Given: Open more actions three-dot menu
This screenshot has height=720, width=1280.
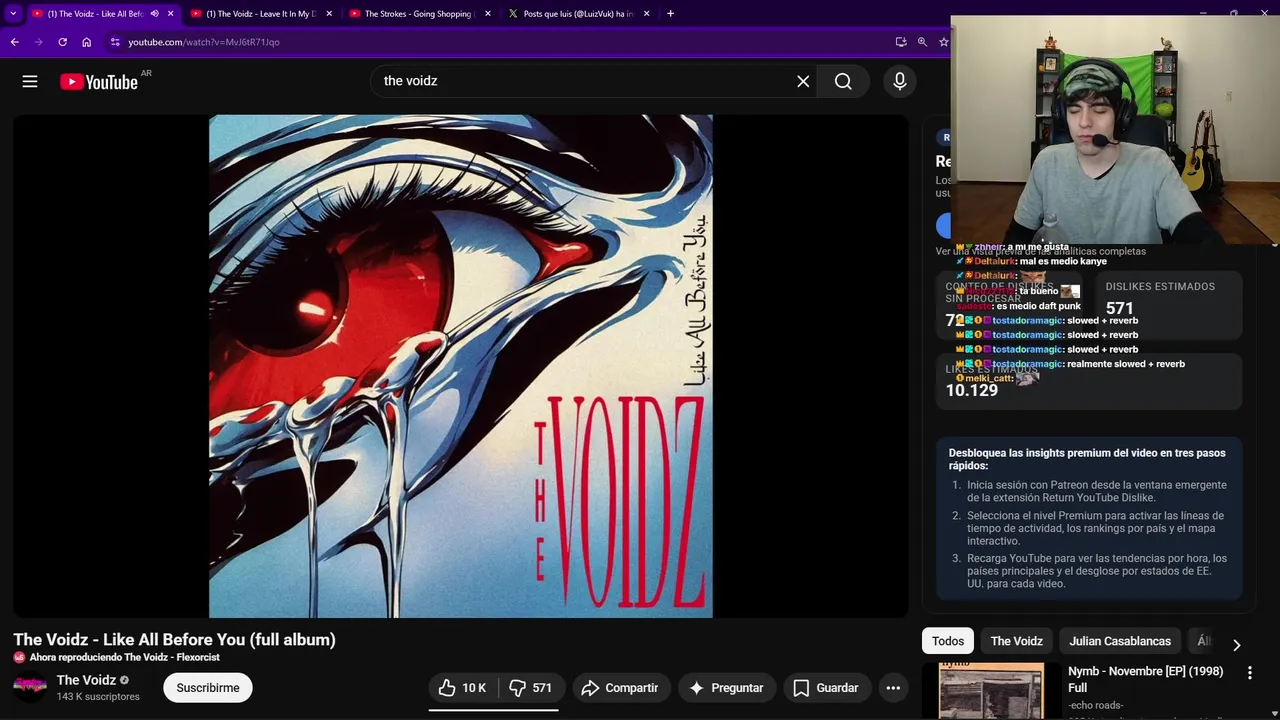Looking at the screenshot, I should [893, 688].
